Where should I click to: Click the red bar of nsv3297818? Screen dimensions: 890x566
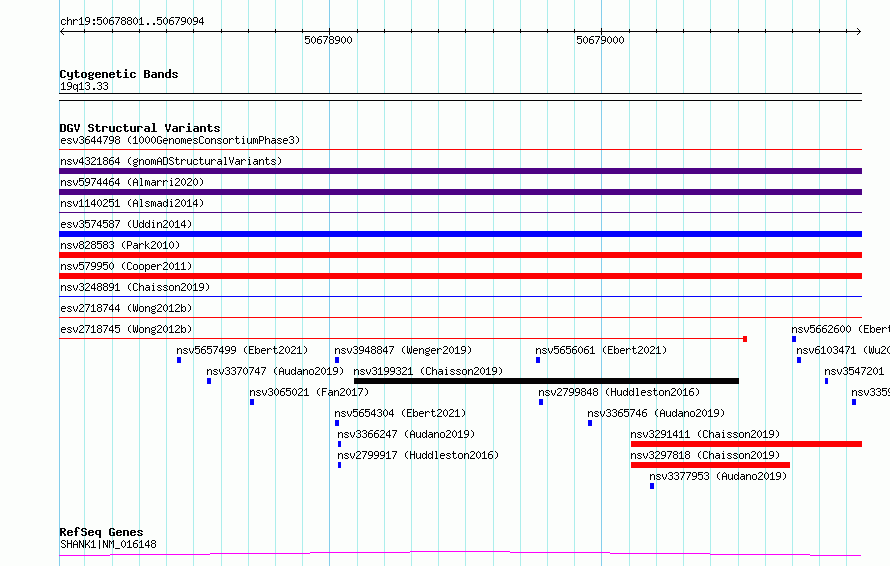(710, 465)
